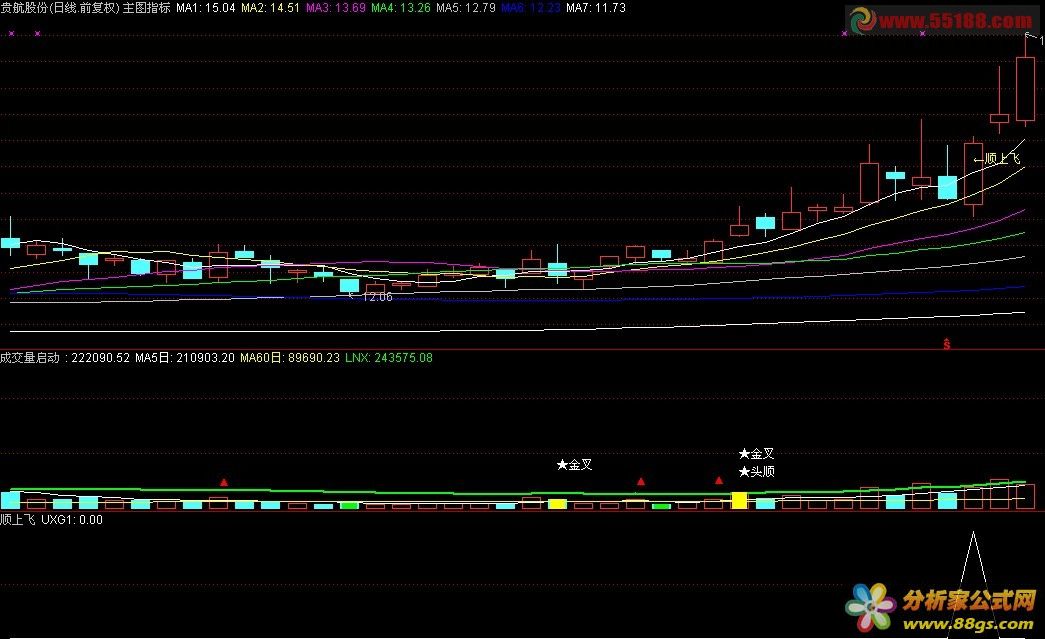Screen dimensions: 1045x639
Task: Click the 贵航股份(日线.前复权) chart title
Action: pos(60,8)
